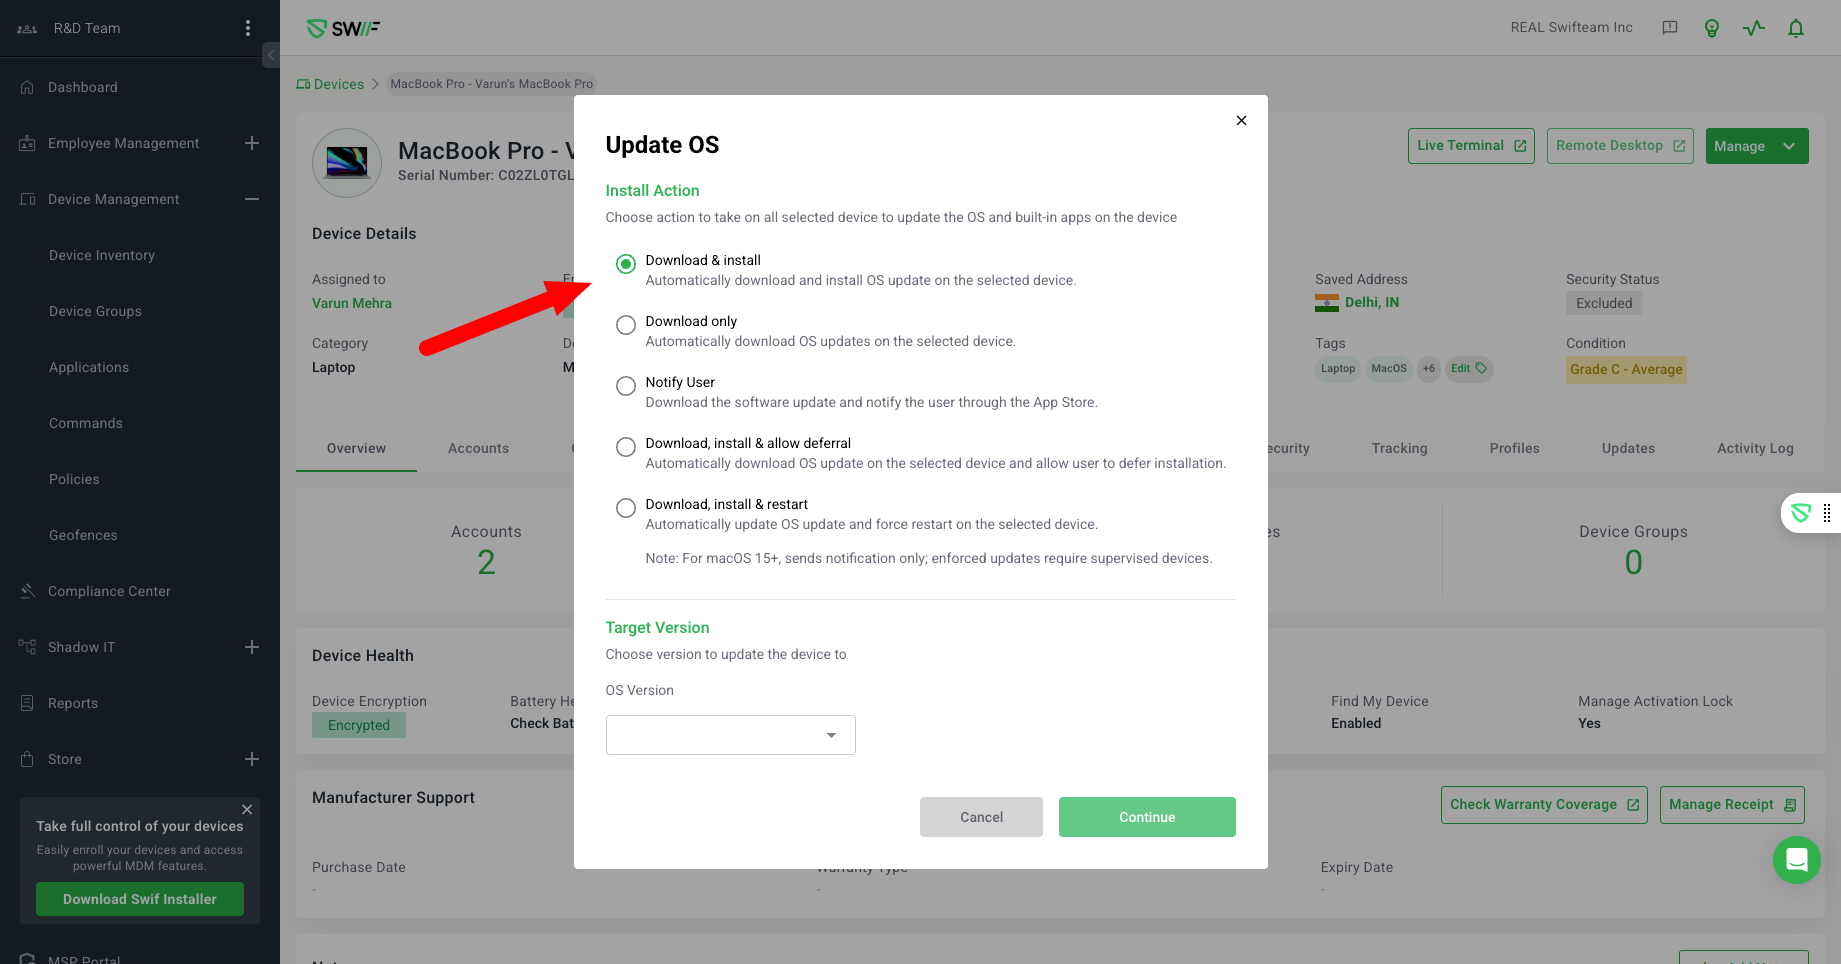Image resolution: width=1841 pixels, height=964 pixels.
Task: Open Live Terminal
Action: coord(1471,146)
